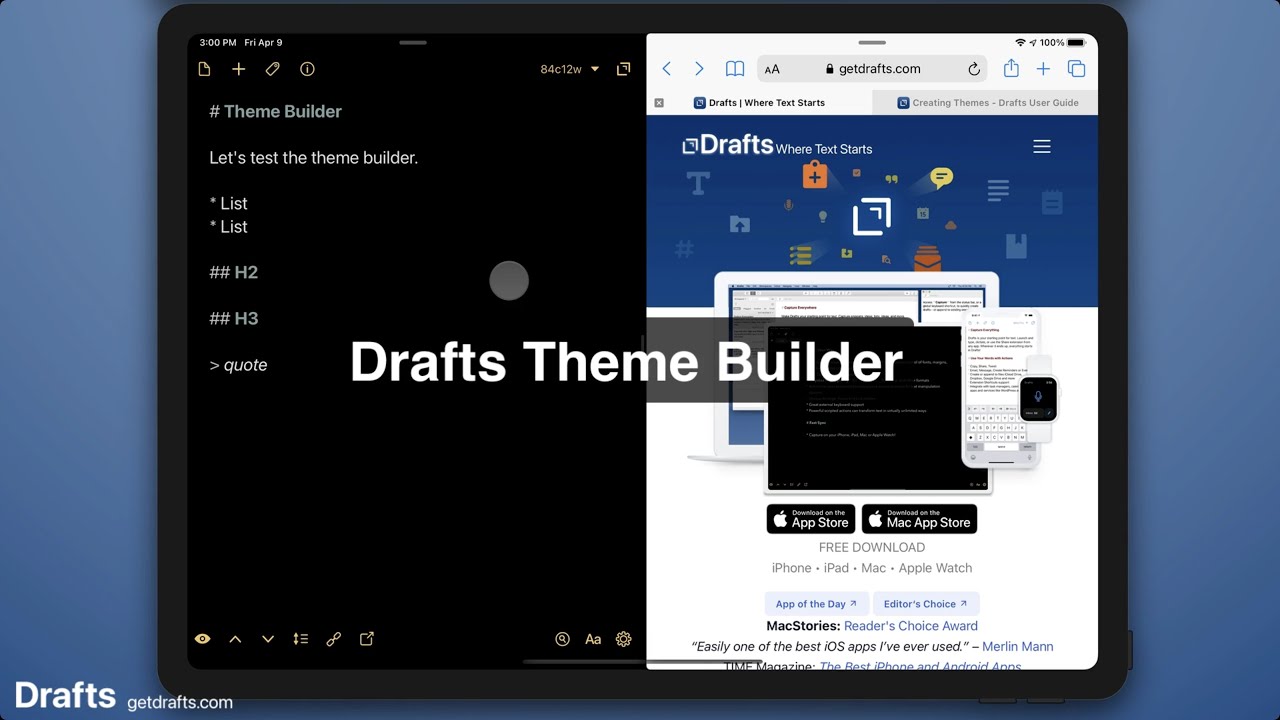Open the AA reader options
1280x720 pixels.
coord(772,69)
